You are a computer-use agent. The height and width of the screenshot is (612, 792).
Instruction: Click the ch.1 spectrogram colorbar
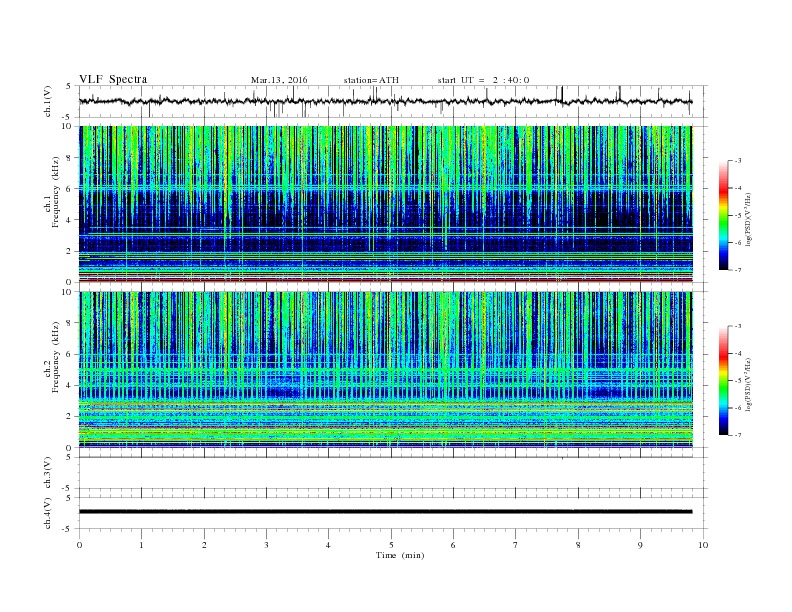tap(724, 215)
